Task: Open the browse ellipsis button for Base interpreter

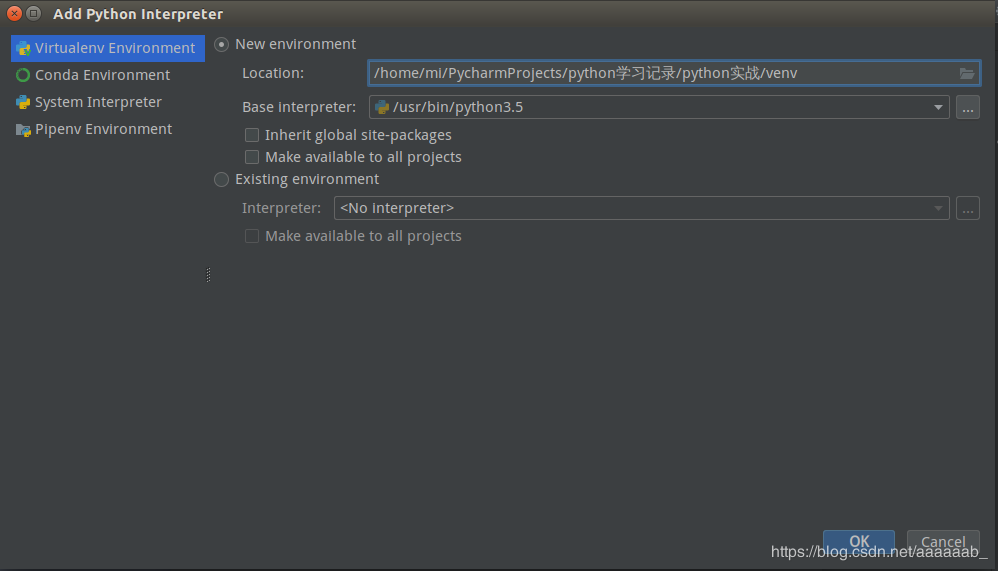Action: point(967,108)
